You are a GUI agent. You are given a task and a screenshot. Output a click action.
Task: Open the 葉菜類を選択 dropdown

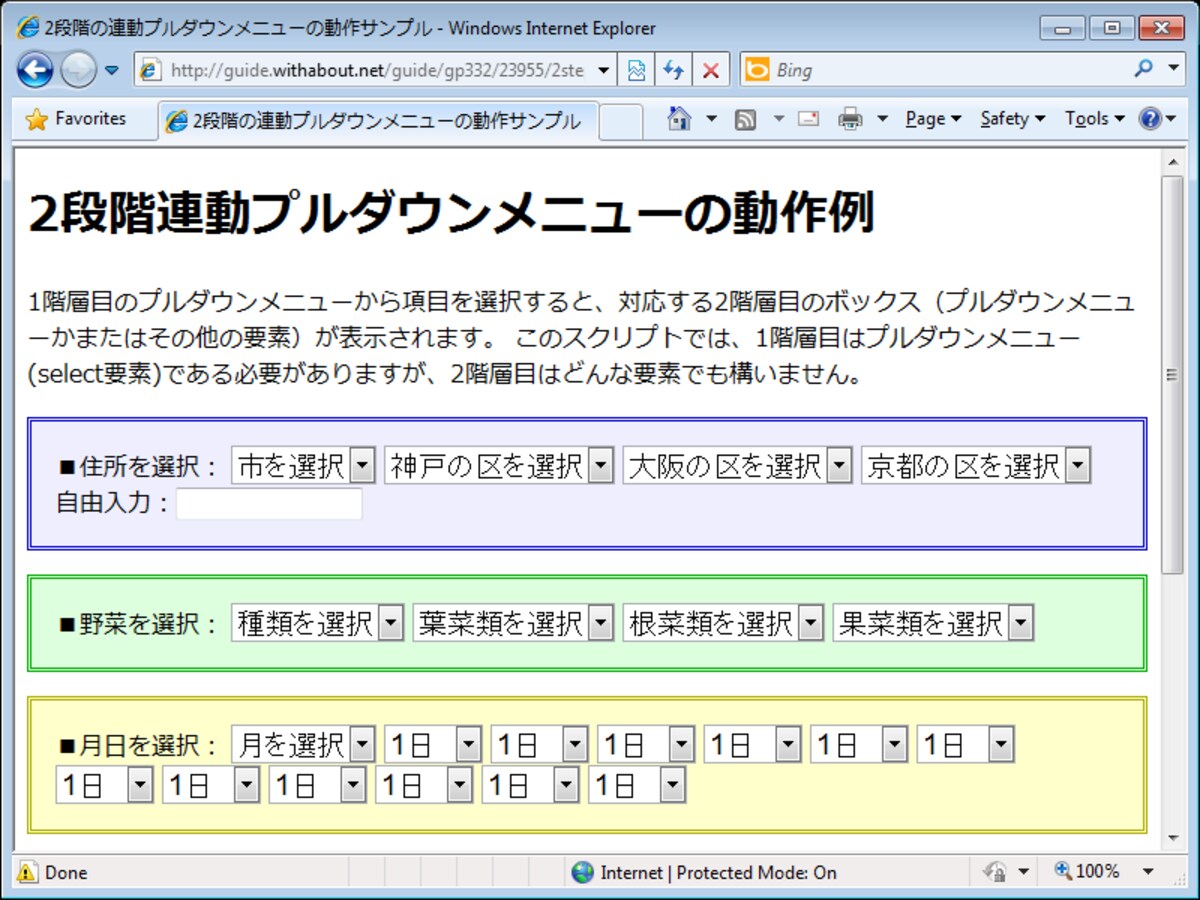(x=513, y=623)
